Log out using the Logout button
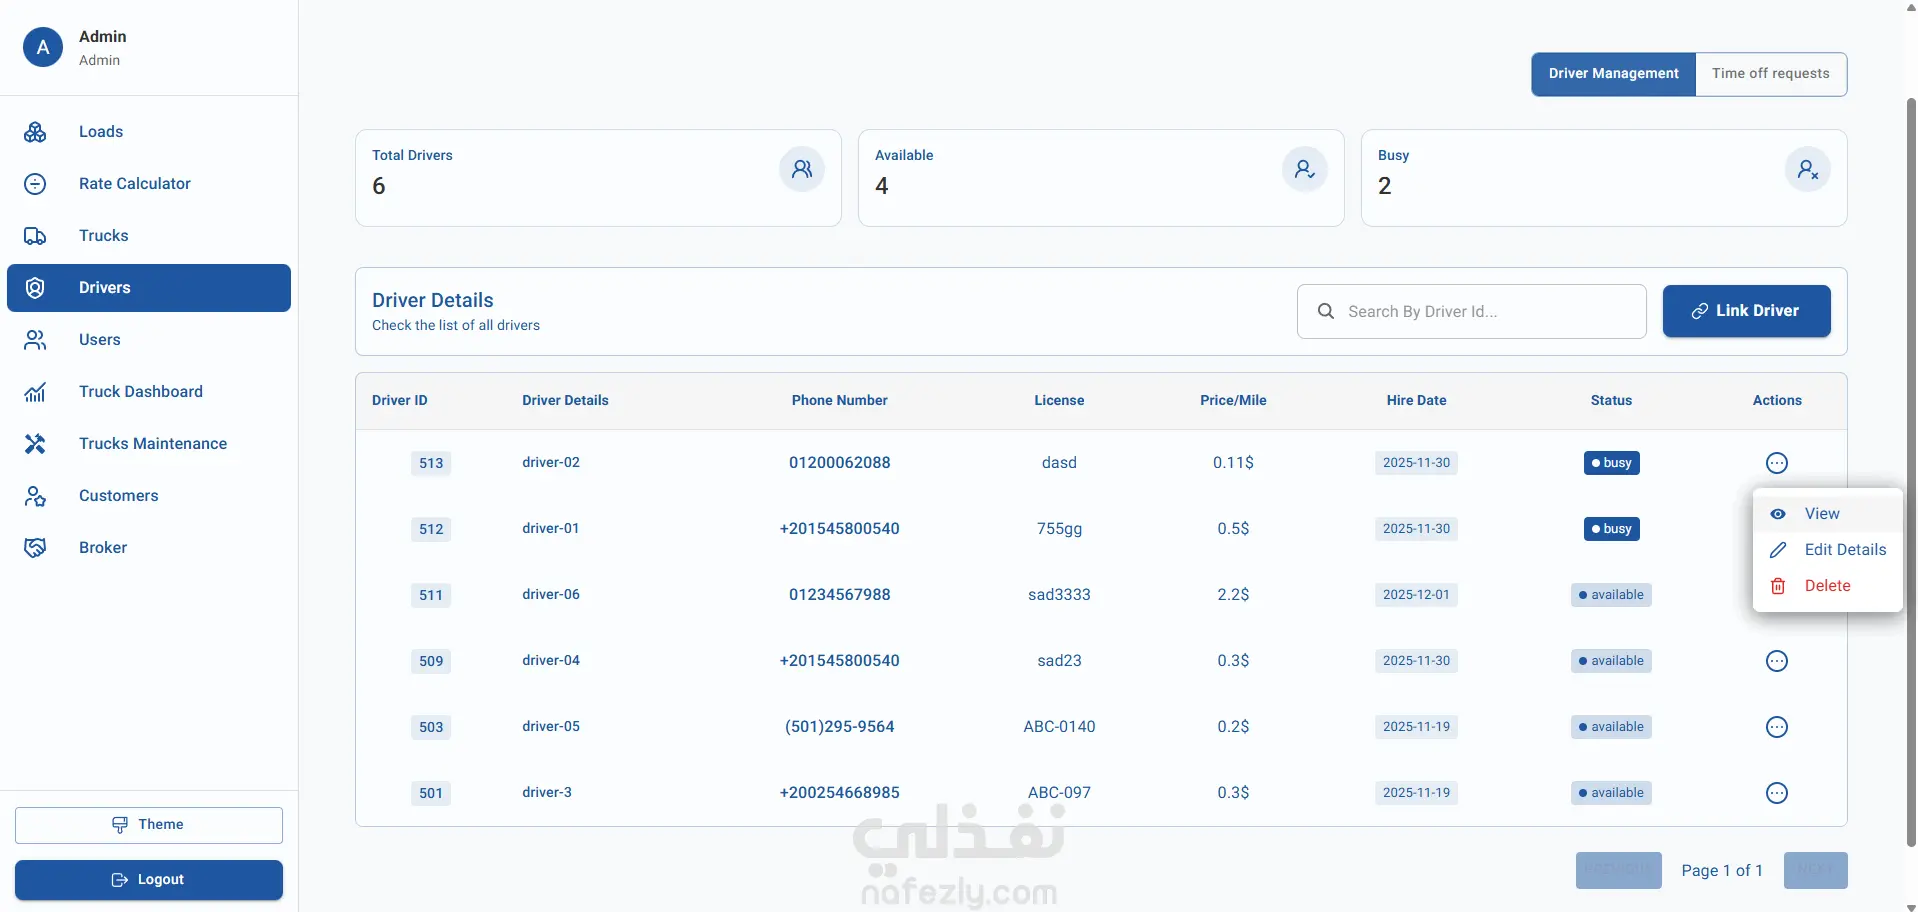1918x912 pixels. (149, 880)
